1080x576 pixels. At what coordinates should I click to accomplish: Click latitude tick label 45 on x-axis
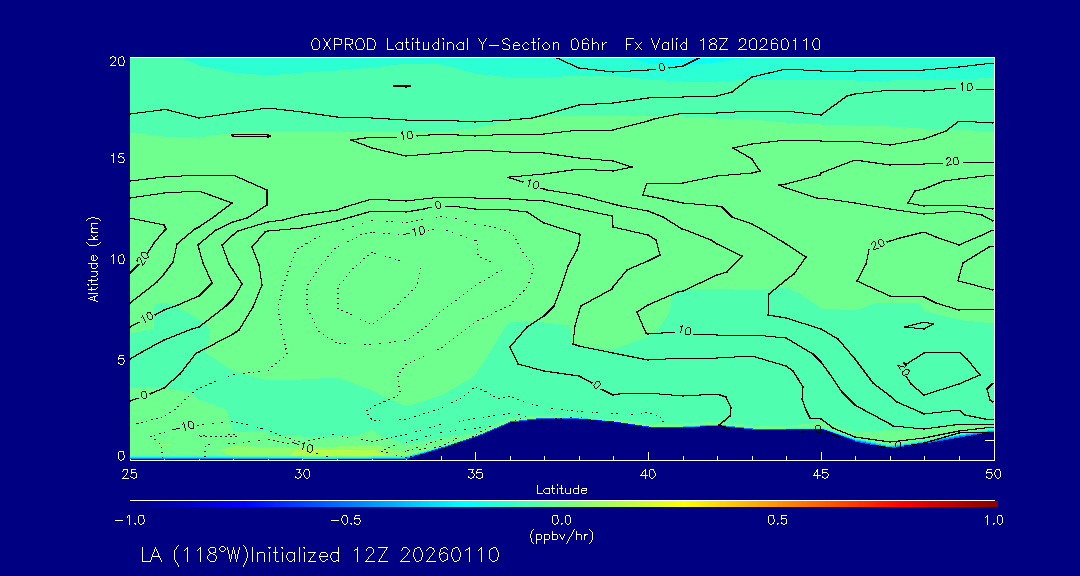click(x=821, y=473)
